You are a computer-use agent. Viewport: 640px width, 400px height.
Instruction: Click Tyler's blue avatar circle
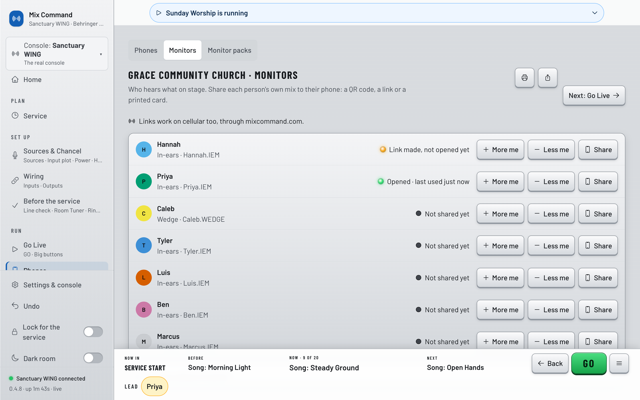click(144, 245)
